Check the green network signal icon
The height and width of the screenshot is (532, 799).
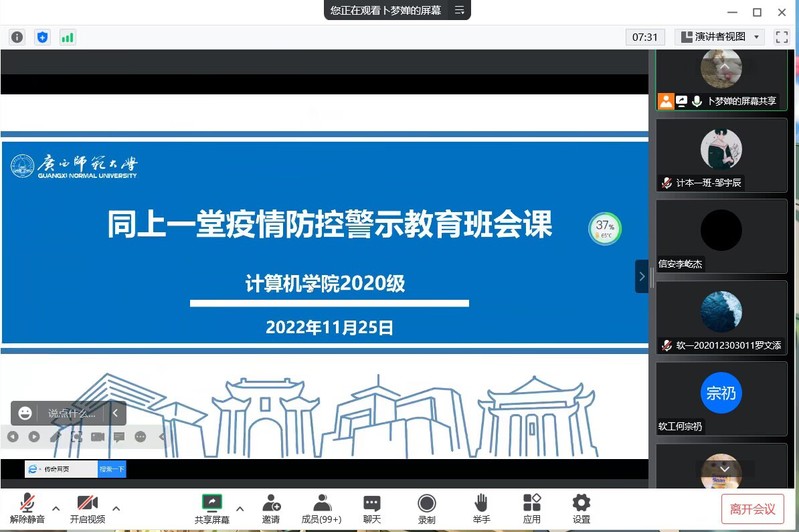click(67, 37)
